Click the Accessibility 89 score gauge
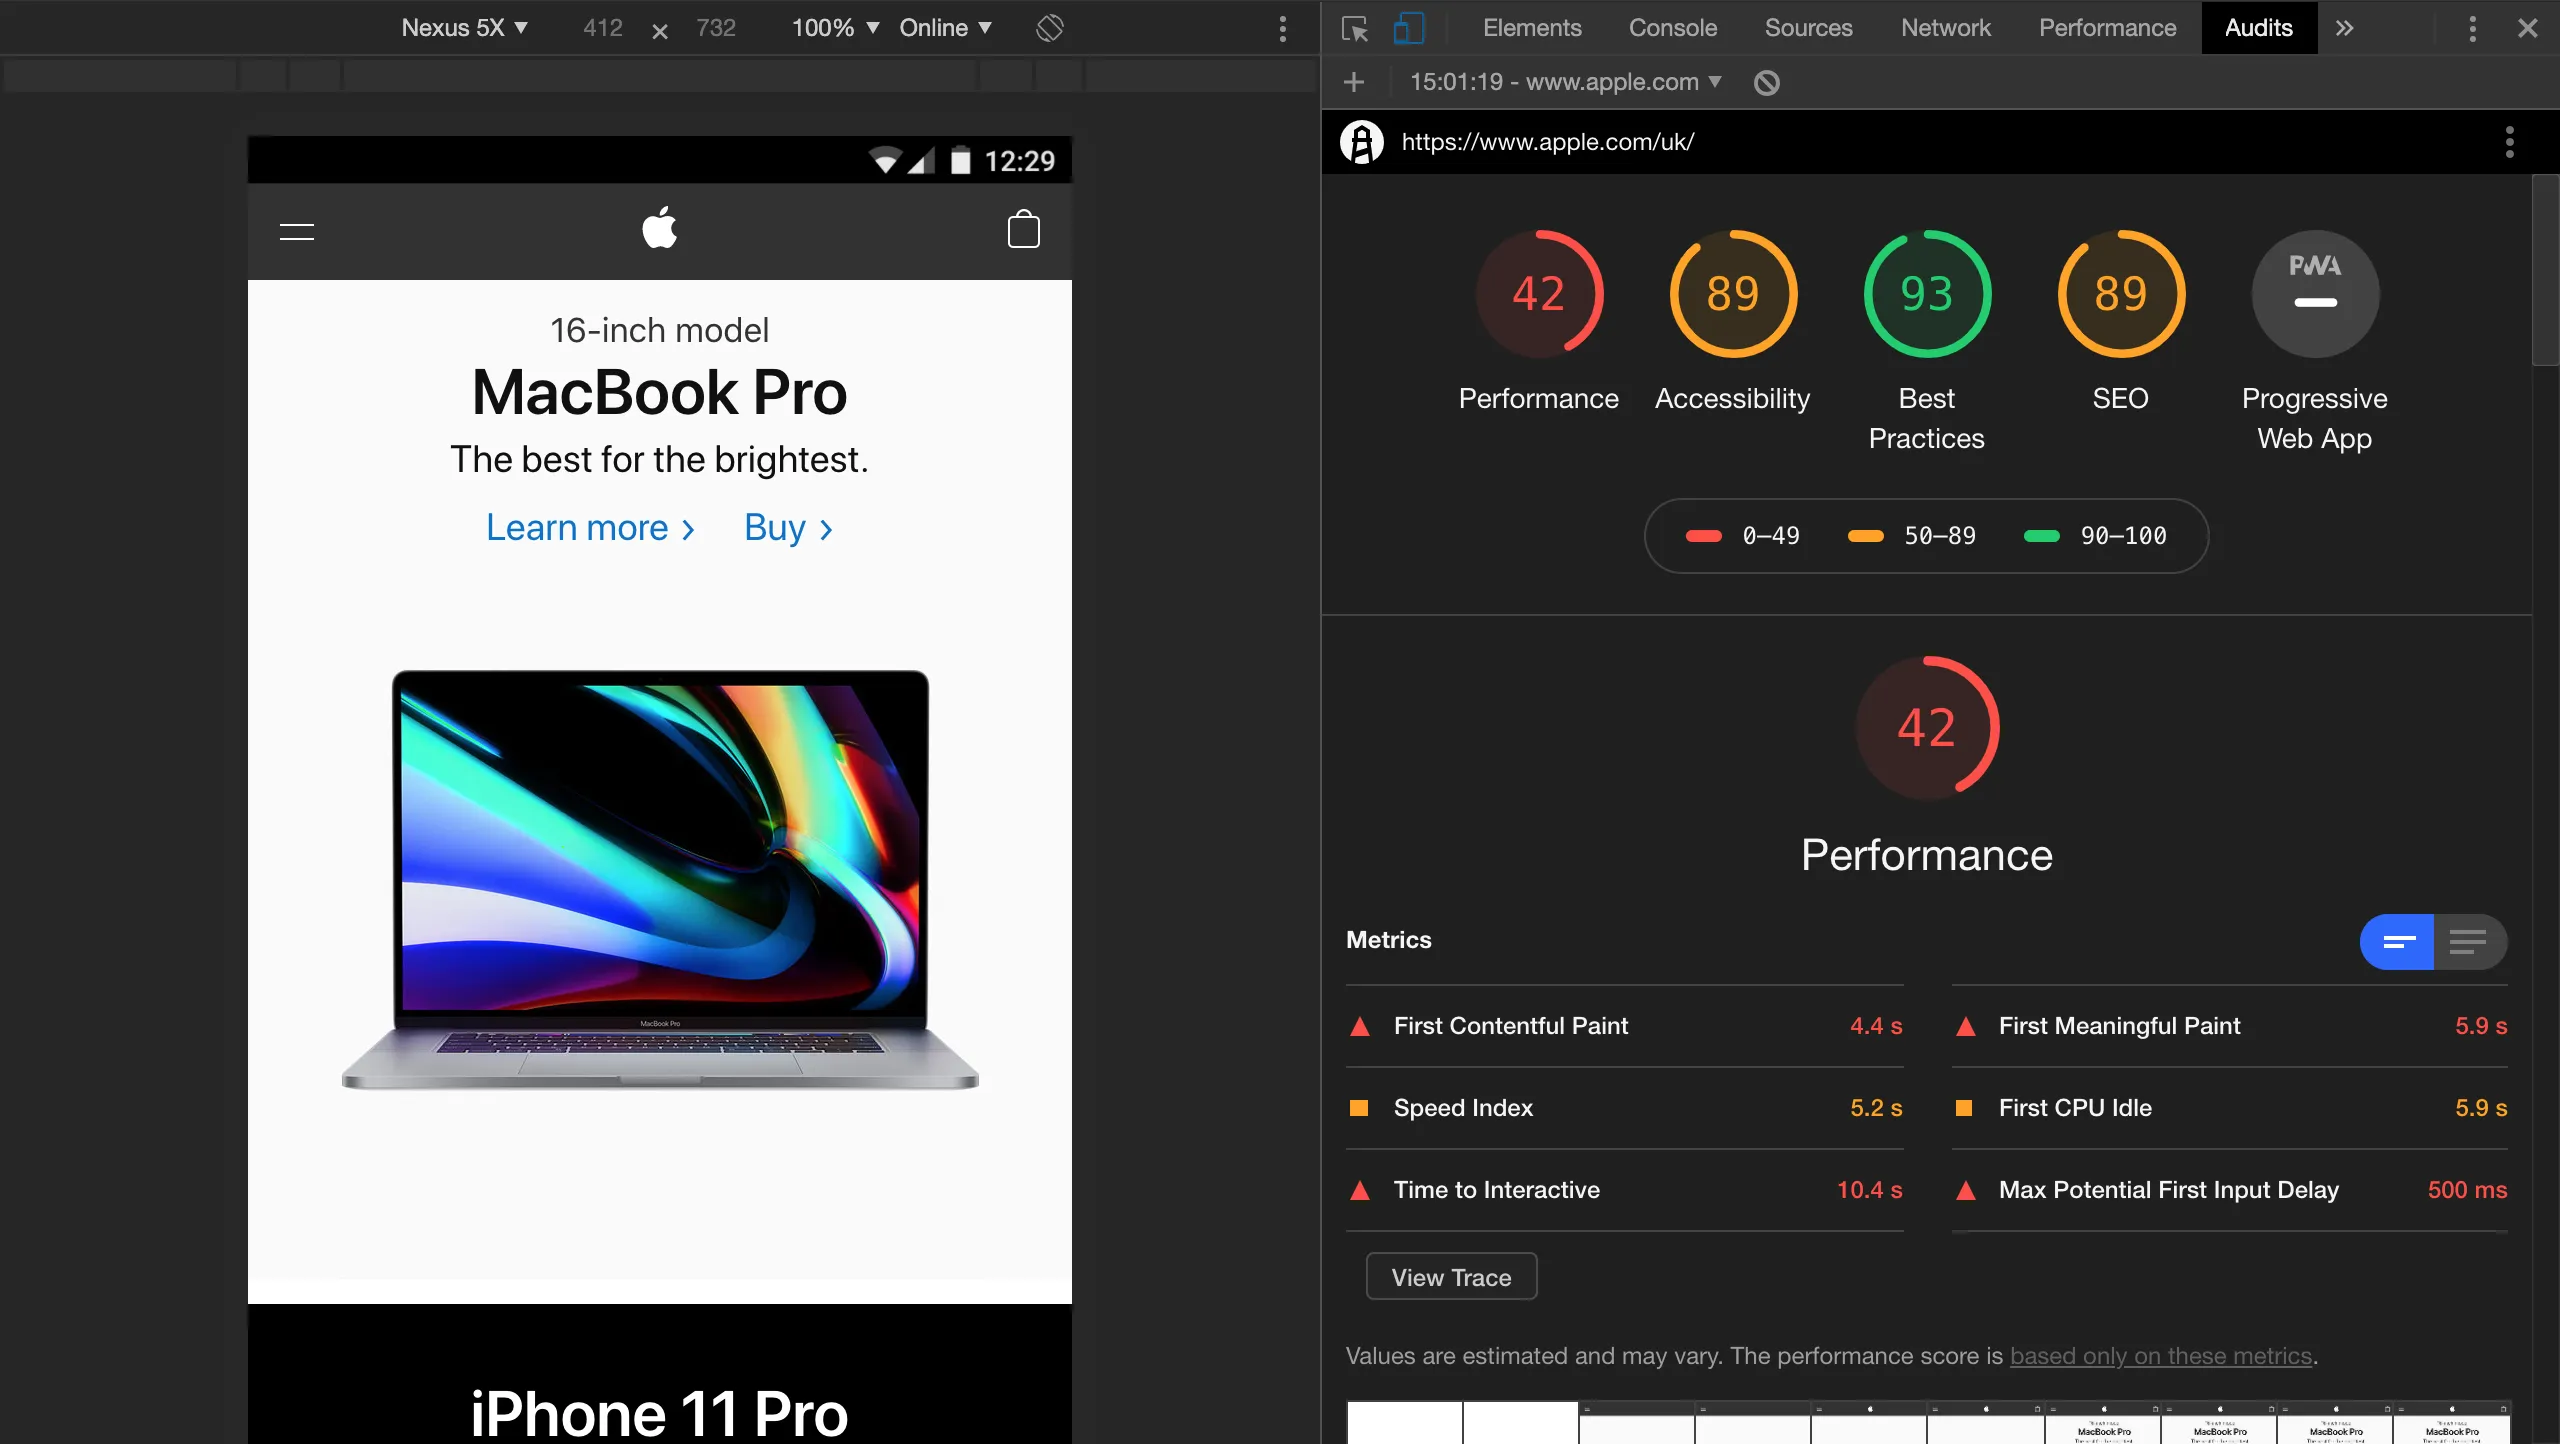 click(x=1733, y=294)
